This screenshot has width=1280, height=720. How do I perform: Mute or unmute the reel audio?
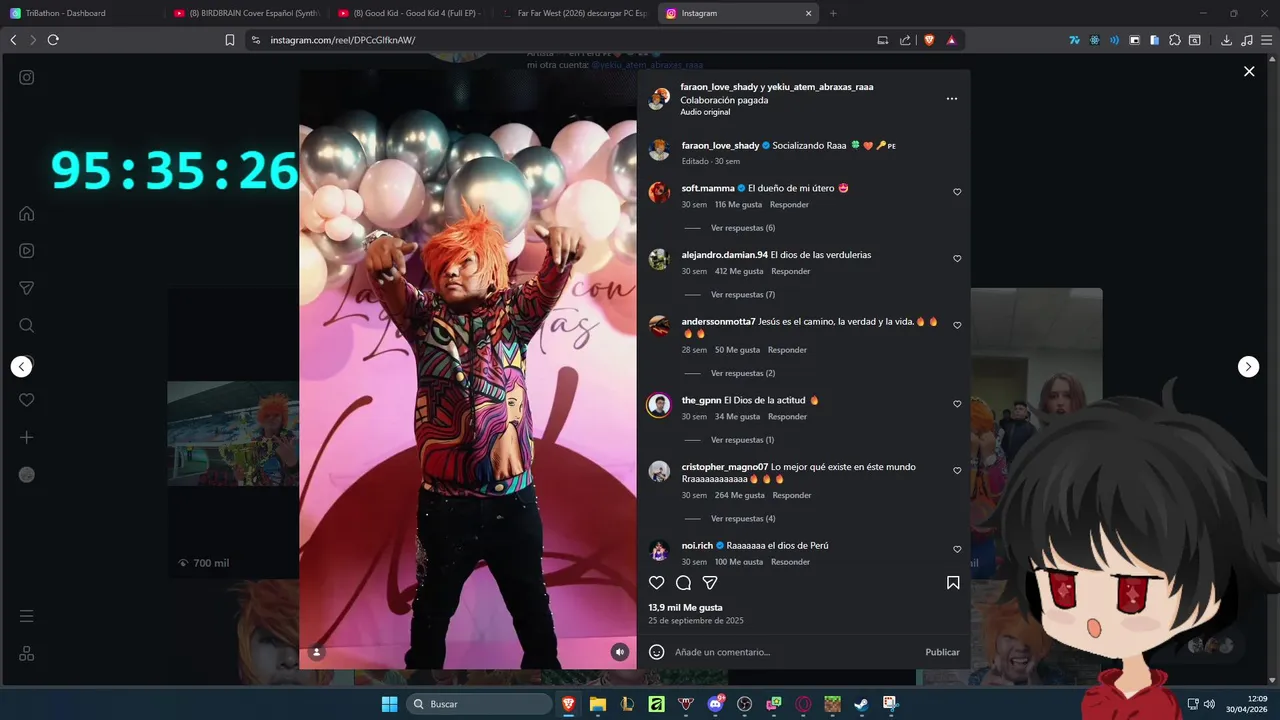(x=620, y=652)
